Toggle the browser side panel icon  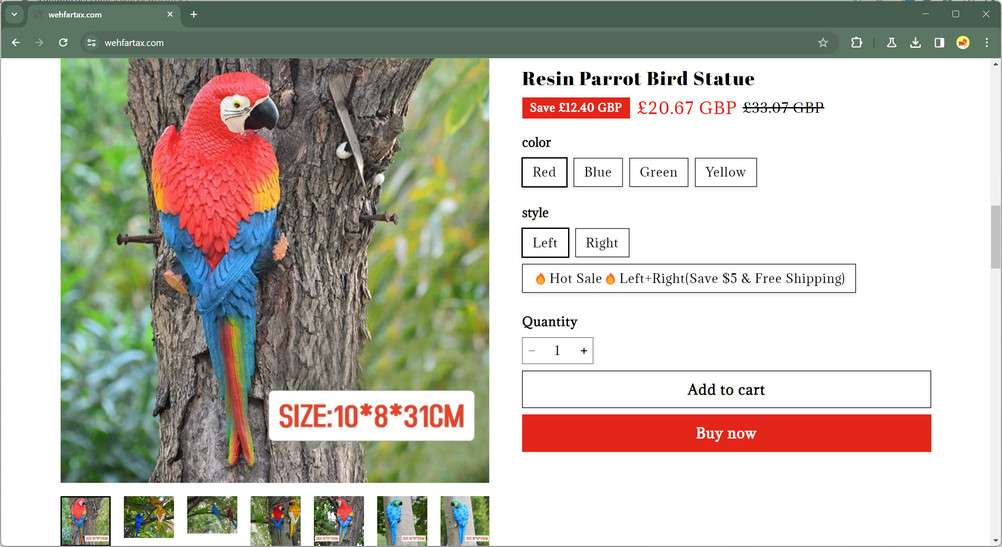coord(939,42)
